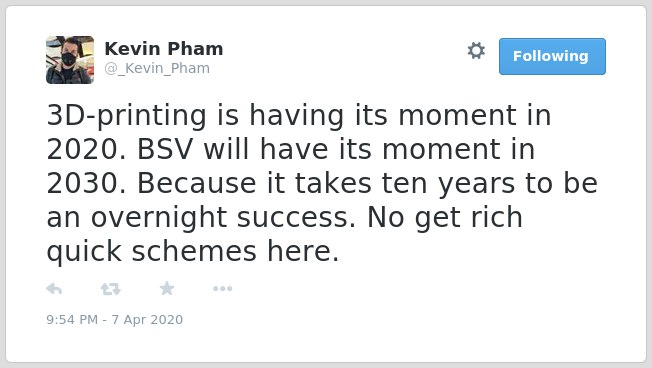Screen dimensions: 652x368
Task: Click the year 2020 in the tweet body
Action: pyautogui.click(x=86, y=149)
